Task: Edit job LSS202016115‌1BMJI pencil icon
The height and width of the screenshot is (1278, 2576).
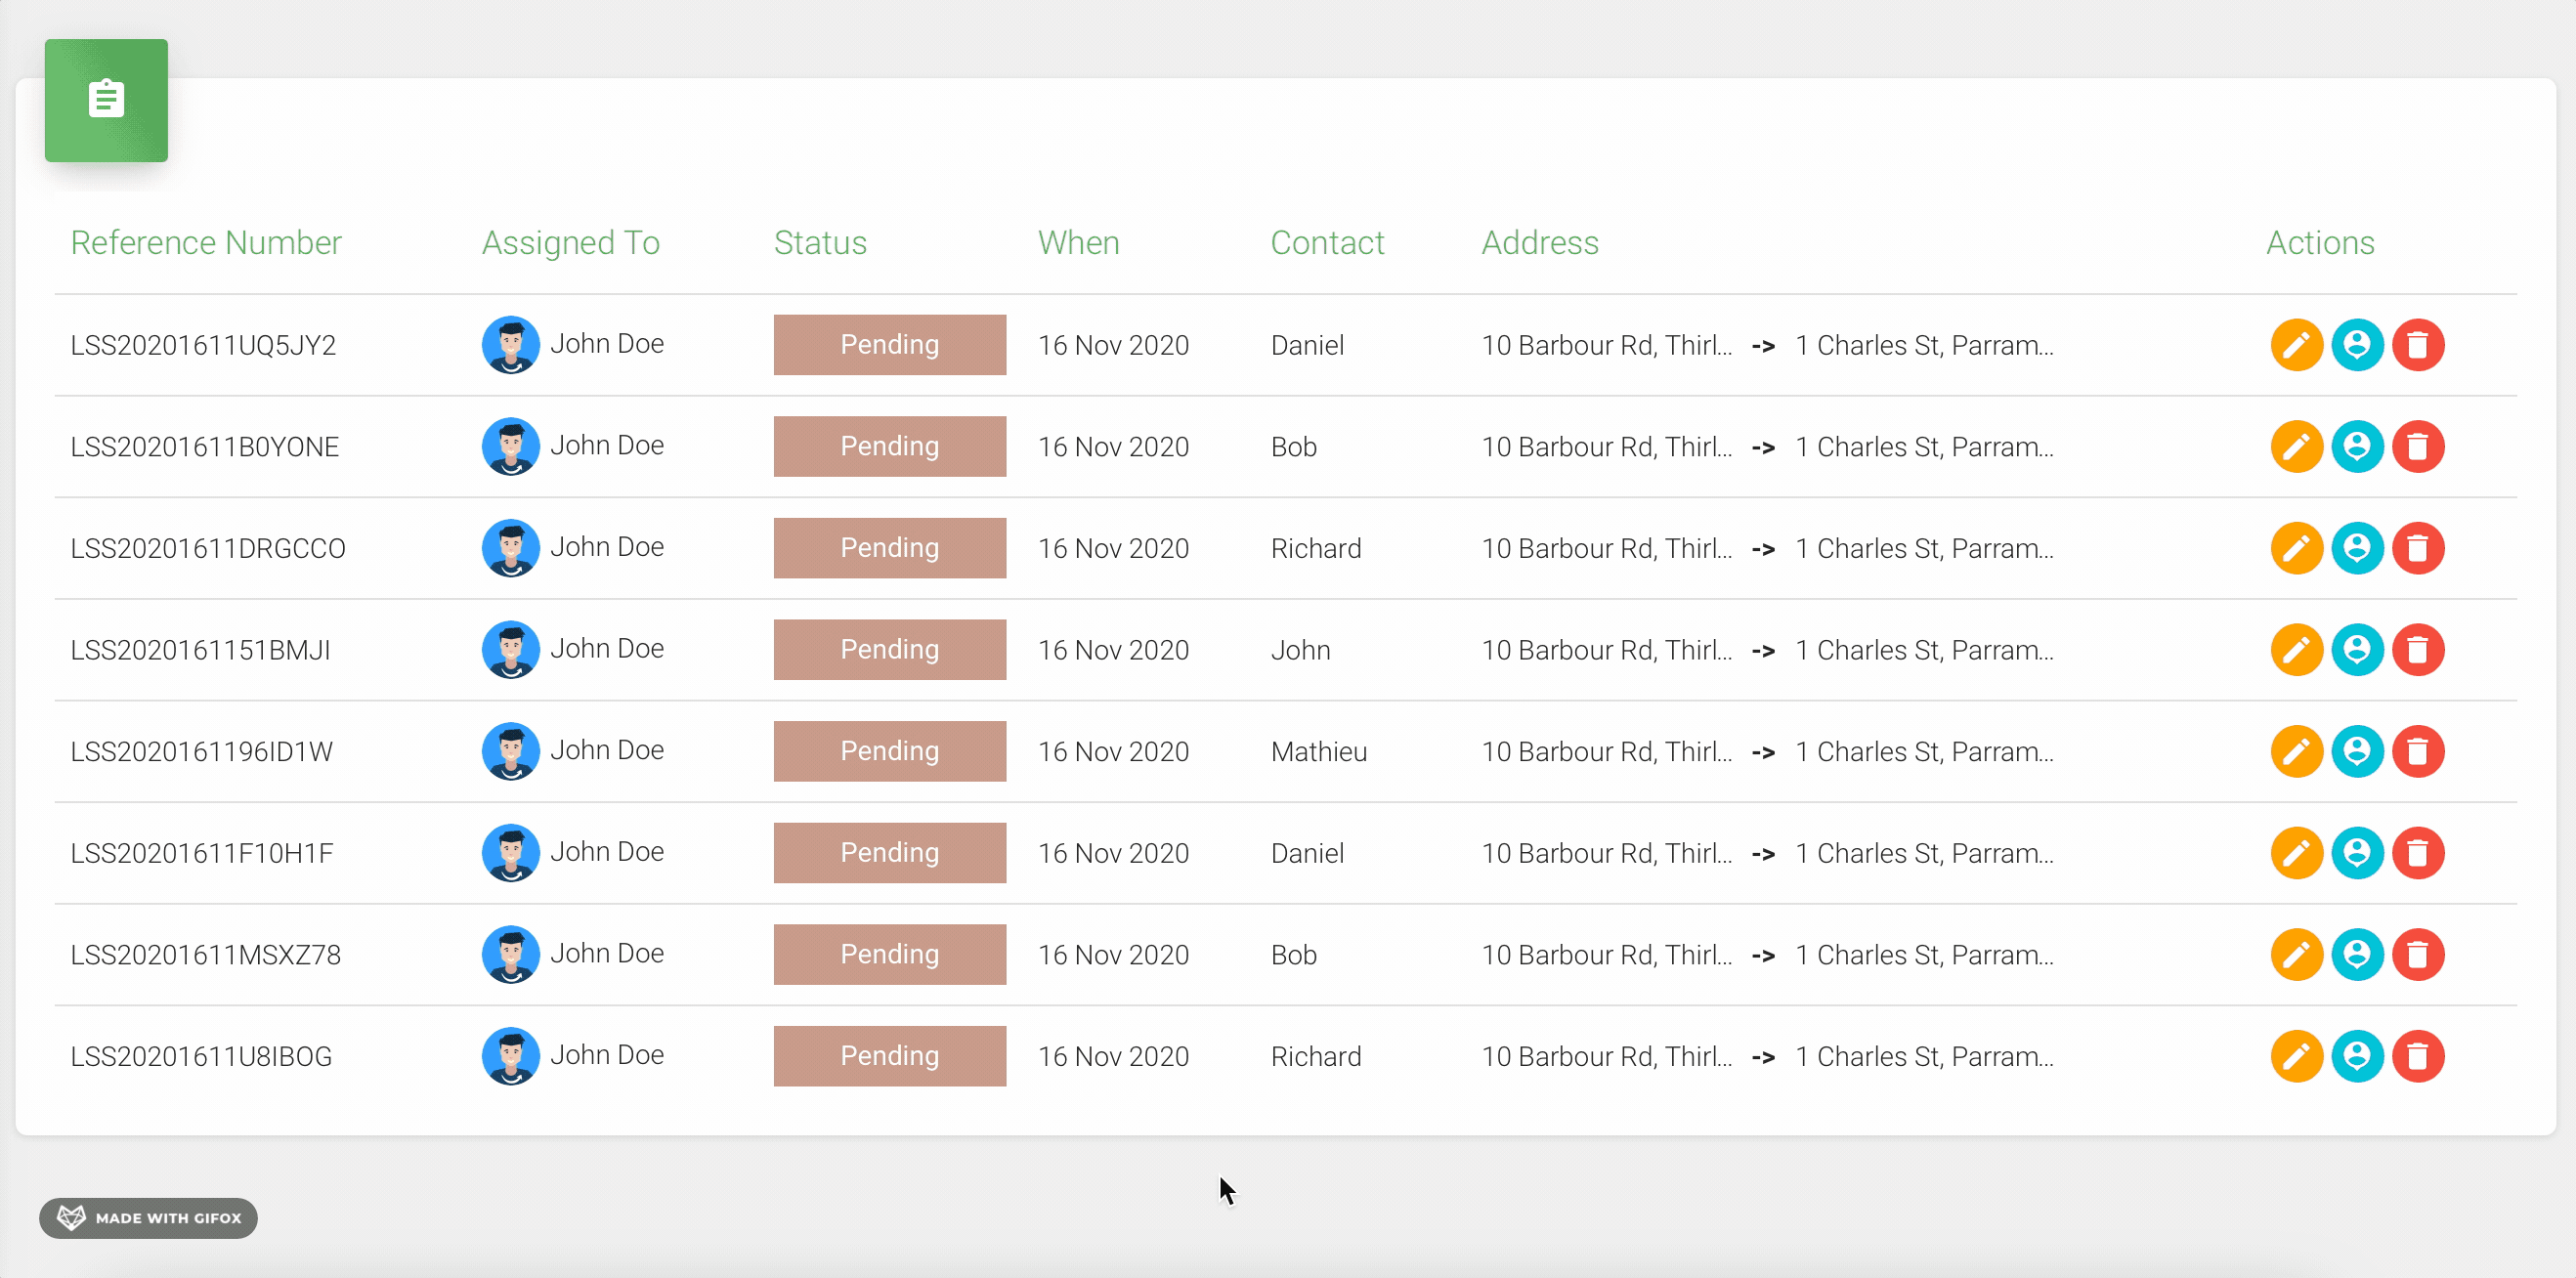Action: pos(2296,650)
